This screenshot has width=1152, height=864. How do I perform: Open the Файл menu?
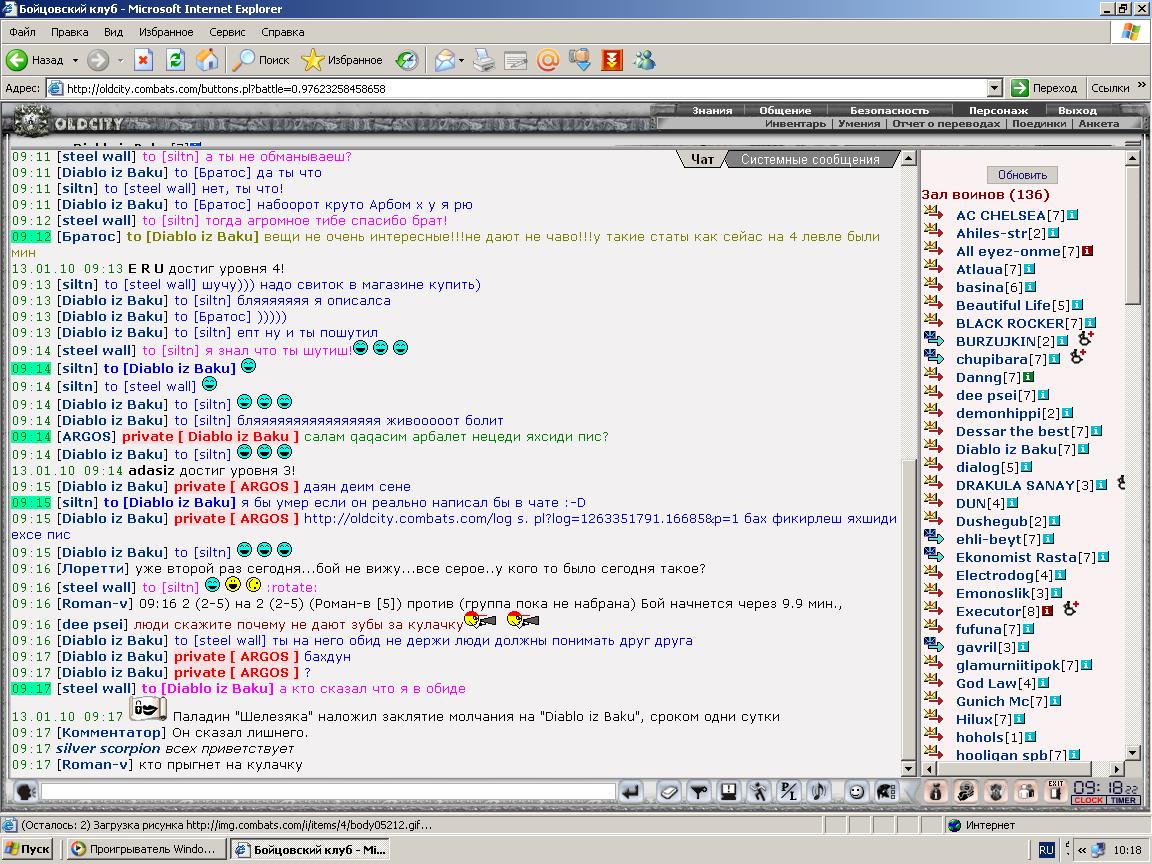pos(22,32)
